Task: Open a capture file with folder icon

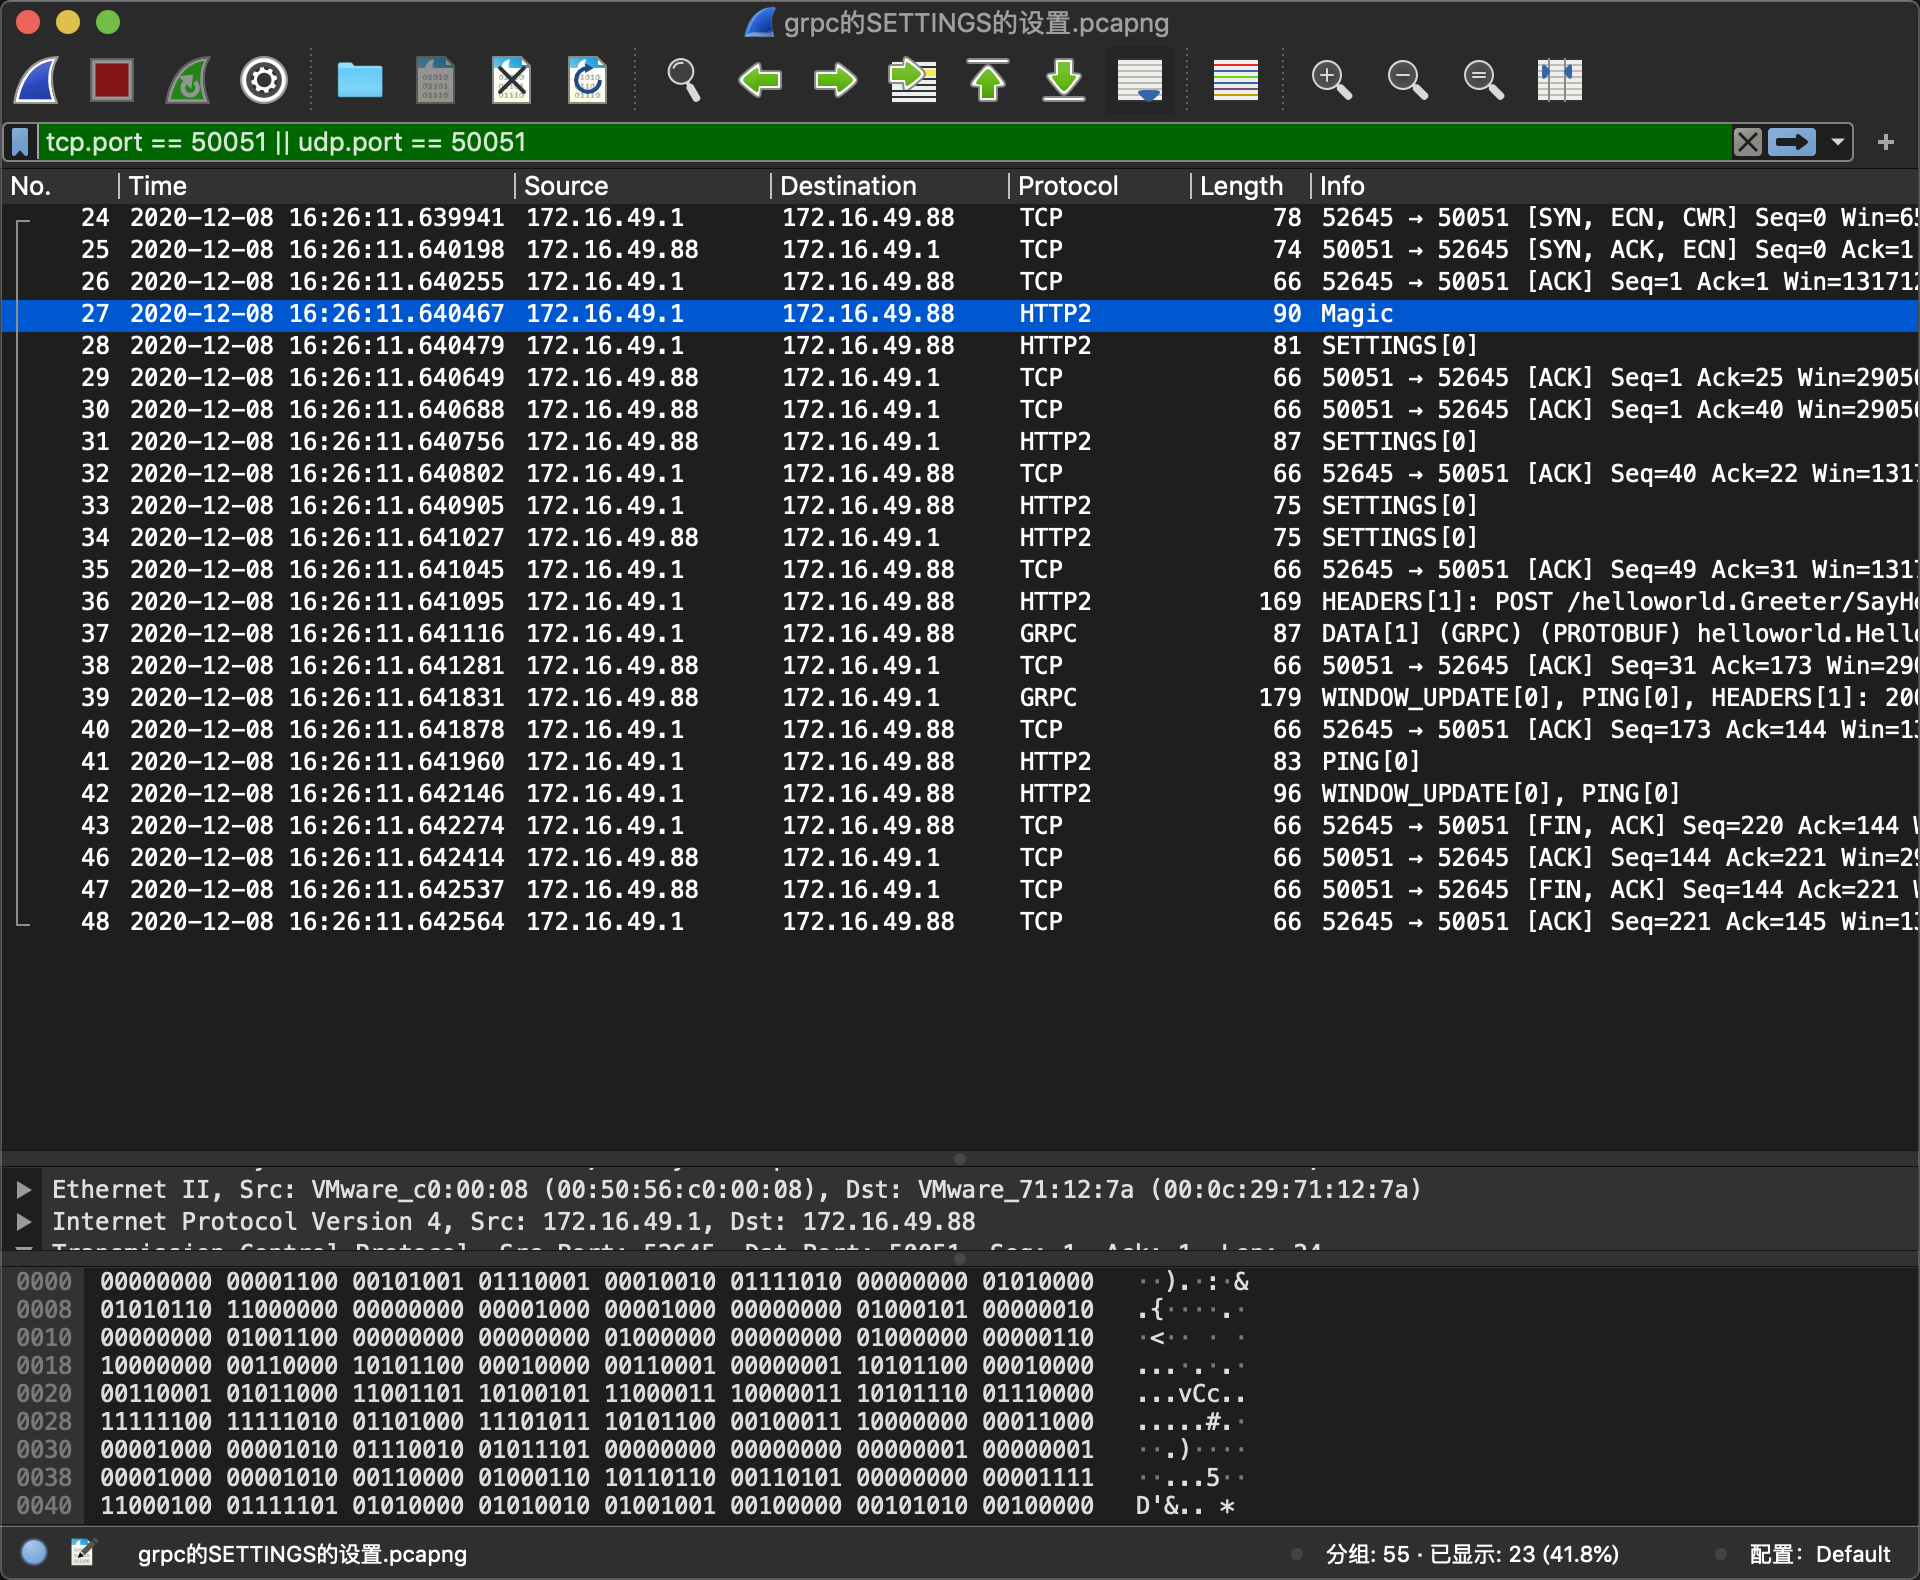Action: (360, 80)
